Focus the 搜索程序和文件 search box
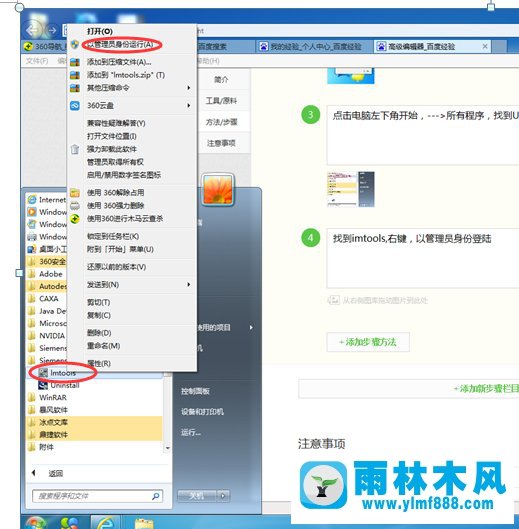This screenshot has height=529, width=519. tap(97, 496)
